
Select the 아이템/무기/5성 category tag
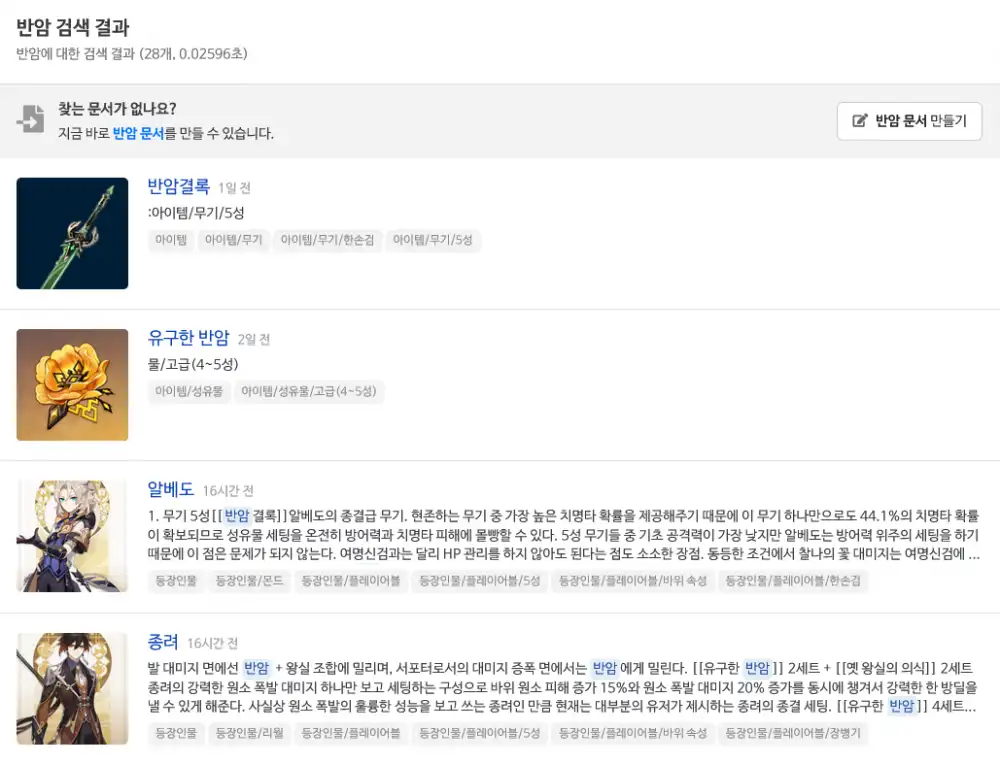(x=433, y=240)
